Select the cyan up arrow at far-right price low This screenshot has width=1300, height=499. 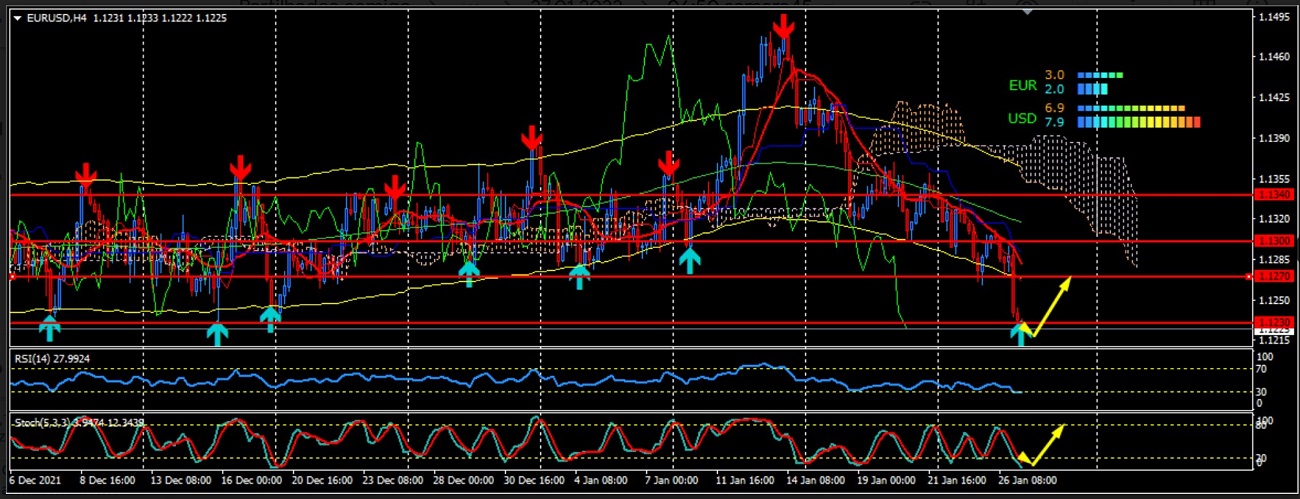pyautogui.click(x=1020, y=335)
